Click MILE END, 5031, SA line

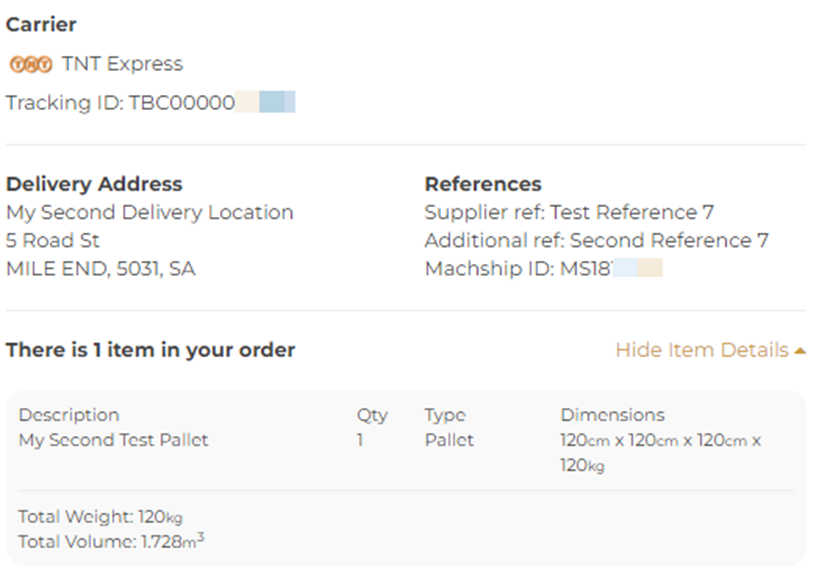click(101, 269)
